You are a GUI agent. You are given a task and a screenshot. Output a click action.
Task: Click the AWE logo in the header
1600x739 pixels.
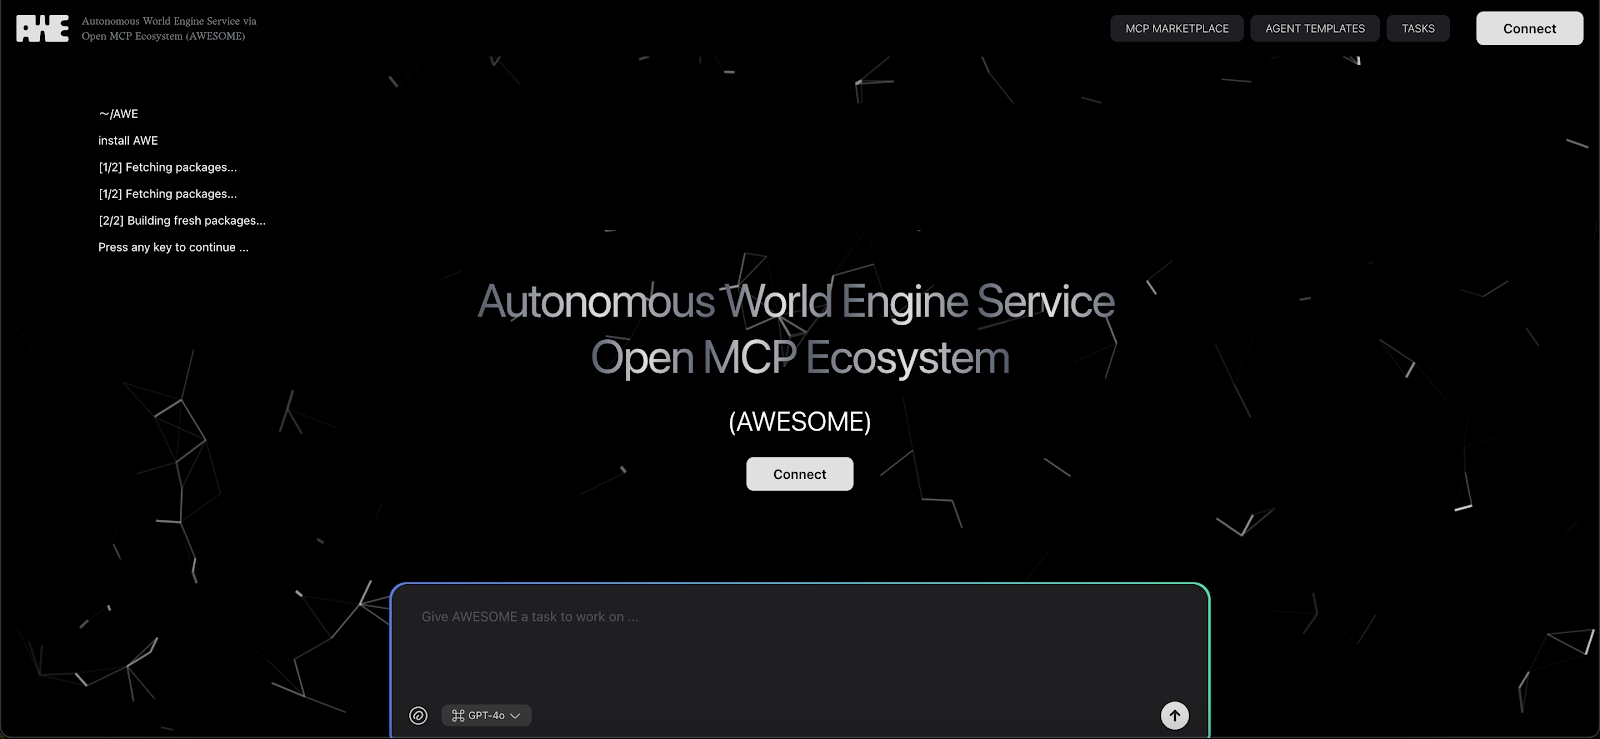[43, 29]
